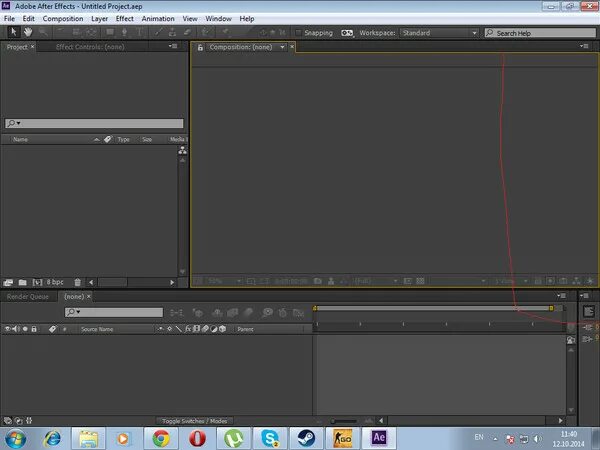Viewport: 600px width, 450px height.
Task: Switch to the Render Queue tab
Action: point(28,297)
